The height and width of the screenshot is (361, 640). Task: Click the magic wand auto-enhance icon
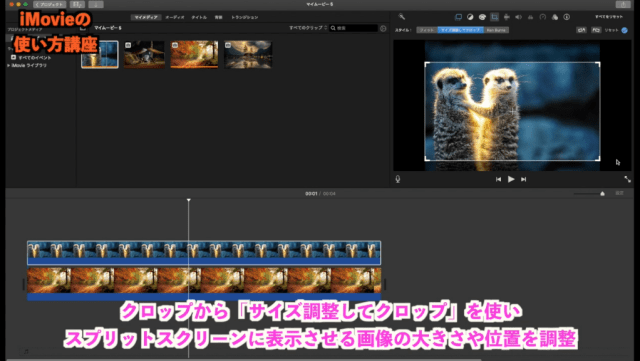pyautogui.click(x=402, y=17)
